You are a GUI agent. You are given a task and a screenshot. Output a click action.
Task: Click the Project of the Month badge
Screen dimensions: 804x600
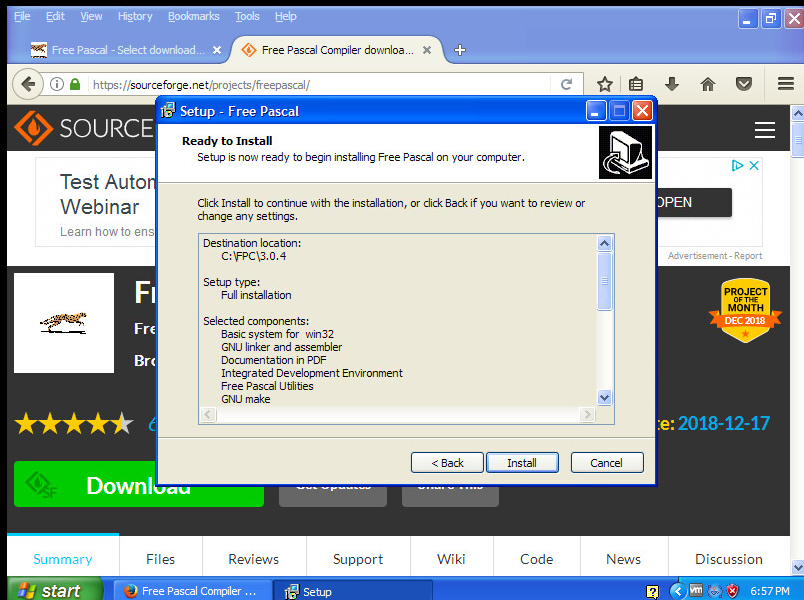(745, 310)
